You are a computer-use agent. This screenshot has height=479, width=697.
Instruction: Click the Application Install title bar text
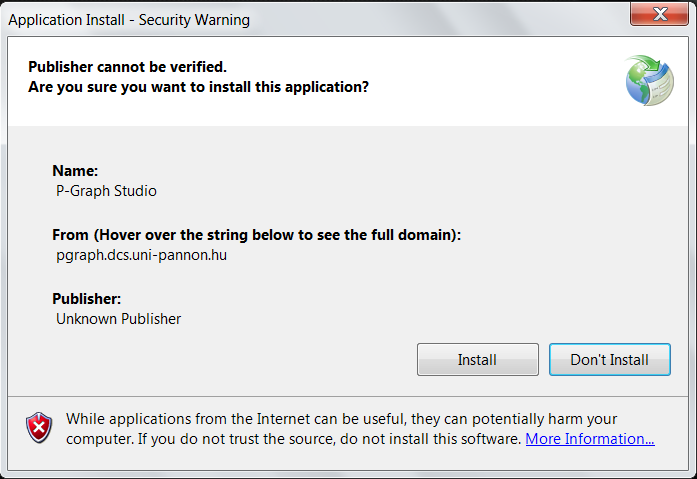[x=129, y=20]
